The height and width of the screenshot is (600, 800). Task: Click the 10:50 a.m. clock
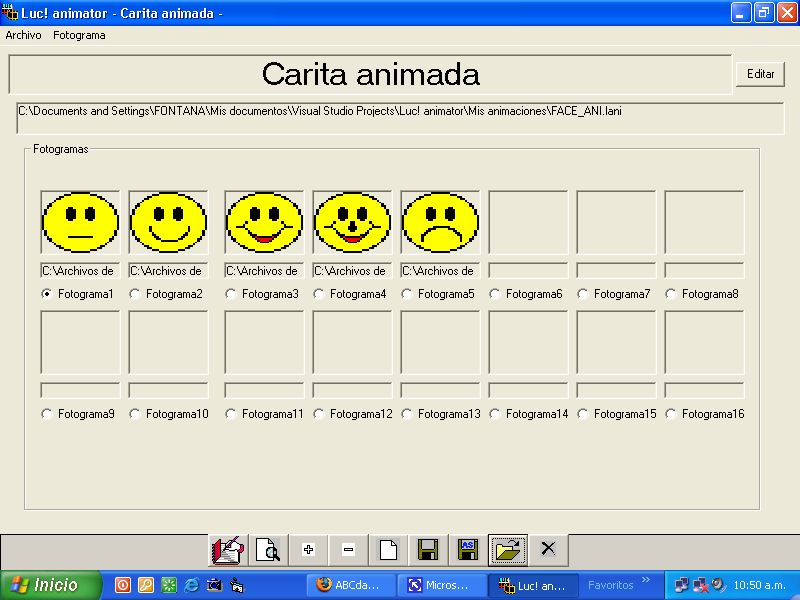[759, 585]
